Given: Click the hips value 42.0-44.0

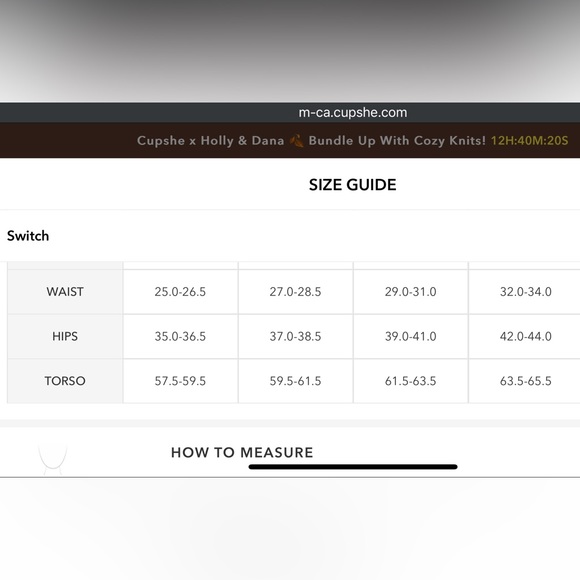Looking at the screenshot, I should 526,336.
